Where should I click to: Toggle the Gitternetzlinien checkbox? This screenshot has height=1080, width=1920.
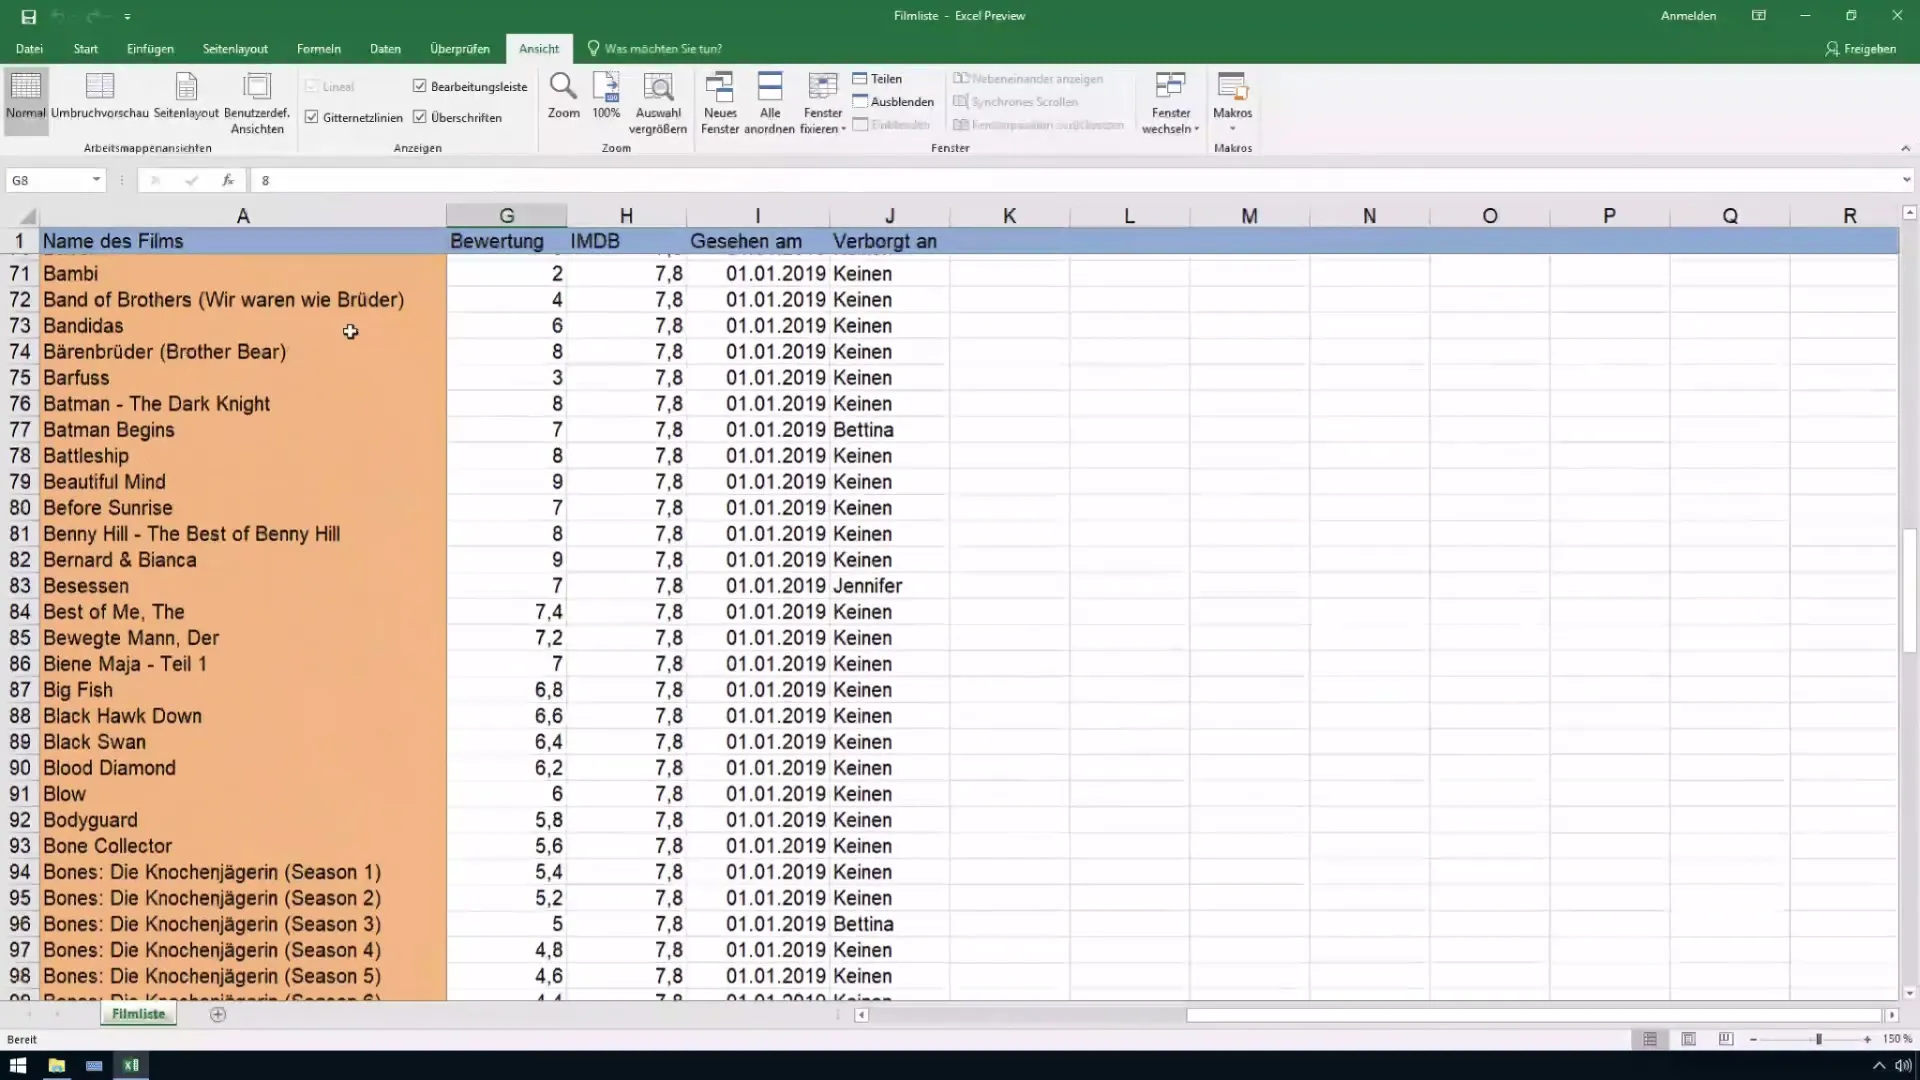coord(312,117)
